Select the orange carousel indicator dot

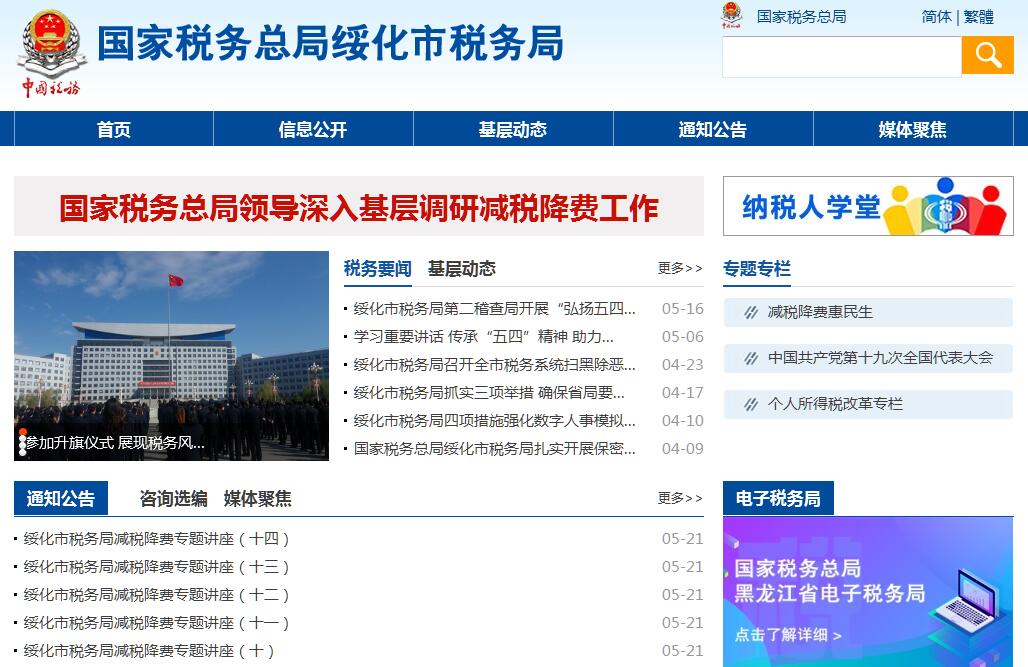click(22, 433)
